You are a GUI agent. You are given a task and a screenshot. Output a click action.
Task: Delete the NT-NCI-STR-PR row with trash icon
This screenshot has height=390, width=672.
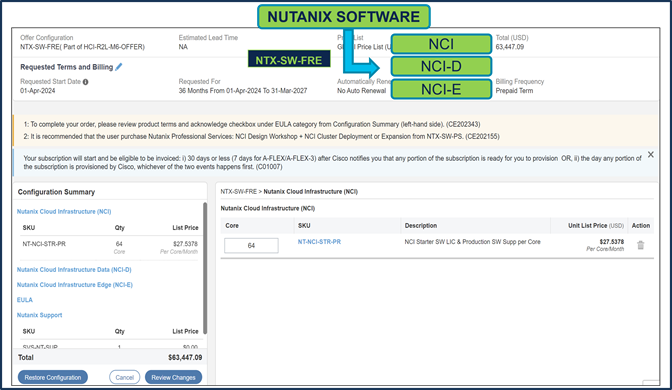641,245
